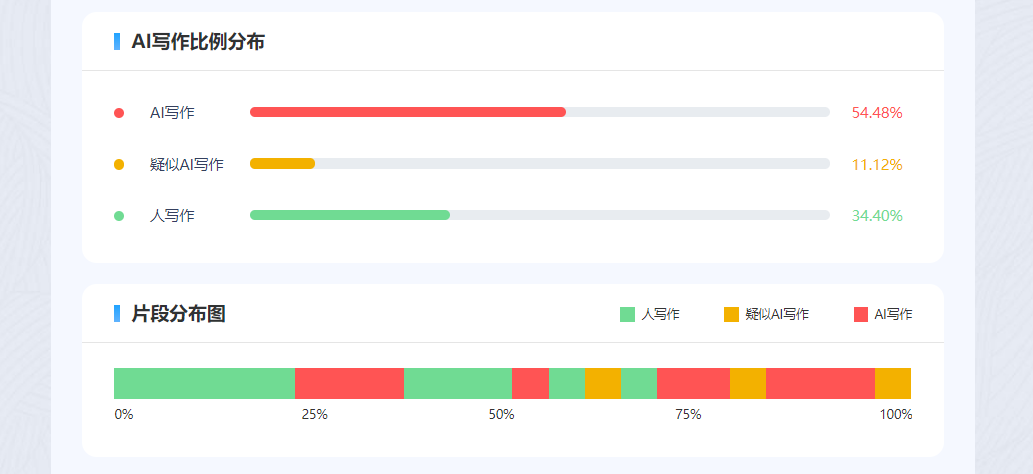Click the green 人写作 bullet dot
This screenshot has height=474, width=1033.
coord(119,215)
